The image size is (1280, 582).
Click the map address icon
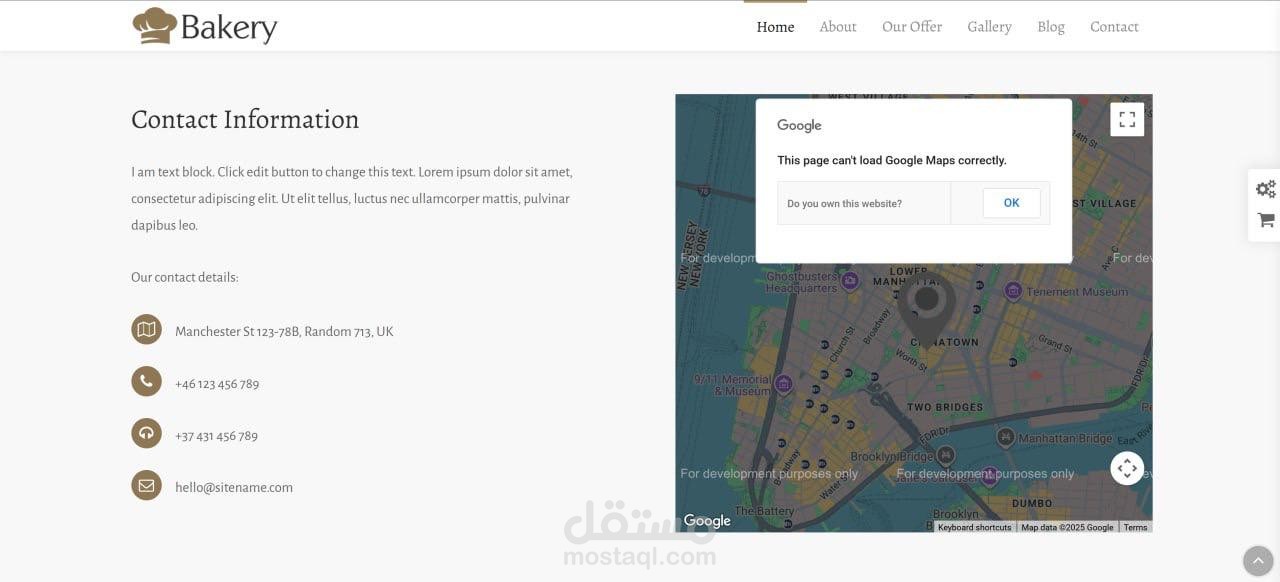pos(146,329)
